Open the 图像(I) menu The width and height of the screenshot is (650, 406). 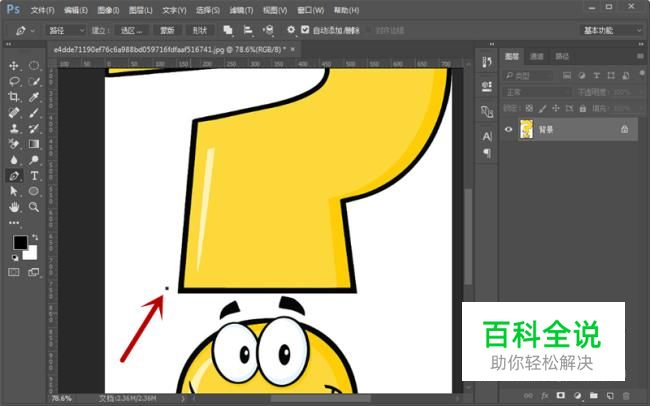click(108, 10)
